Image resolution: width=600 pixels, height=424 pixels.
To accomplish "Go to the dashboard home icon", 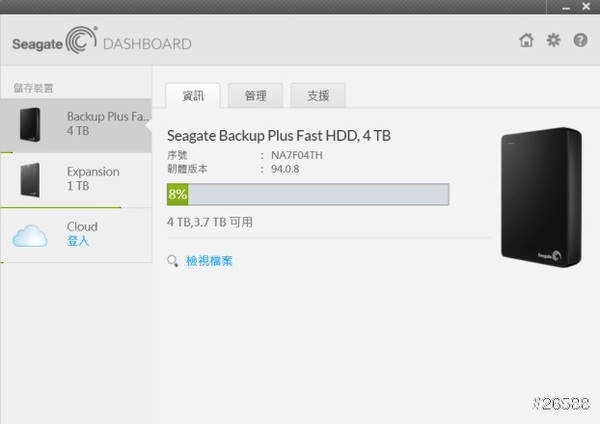I will [x=526, y=41].
